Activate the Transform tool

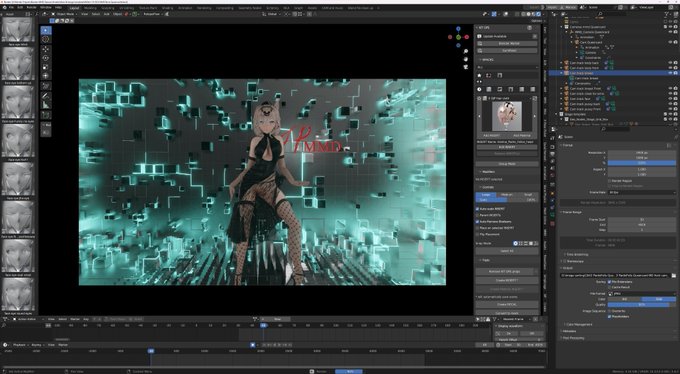point(46,76)
